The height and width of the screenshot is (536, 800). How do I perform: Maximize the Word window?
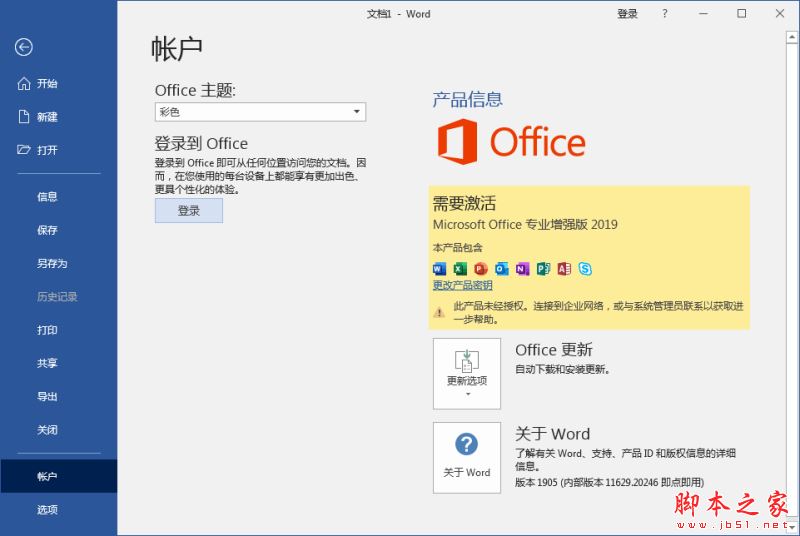741,14
